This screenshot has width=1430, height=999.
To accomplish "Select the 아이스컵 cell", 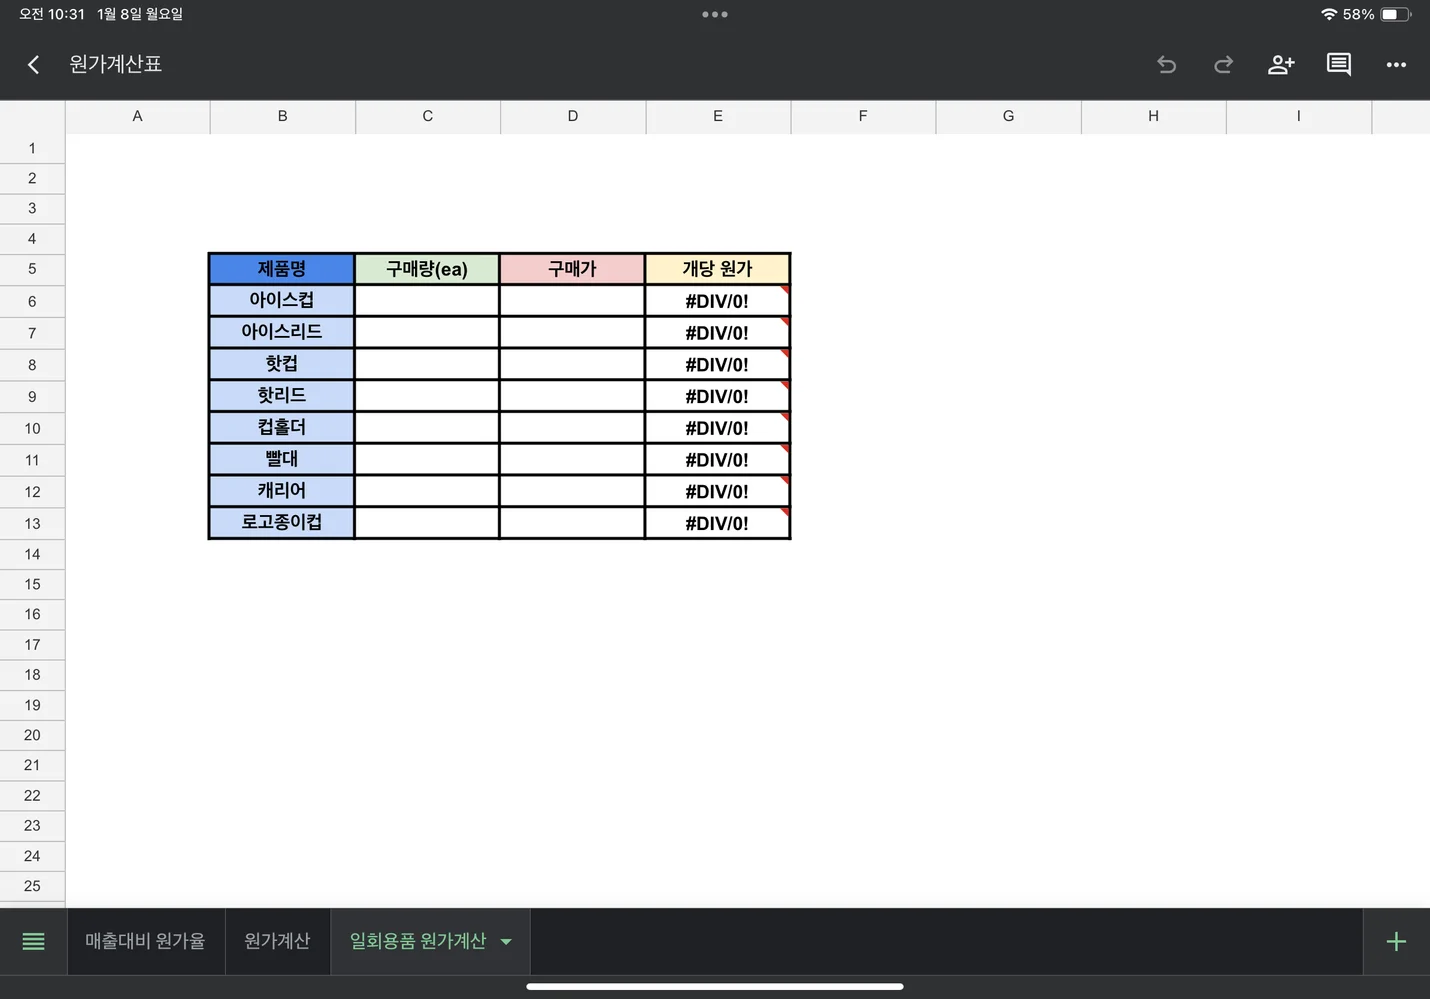I will (x=281, y=300).
